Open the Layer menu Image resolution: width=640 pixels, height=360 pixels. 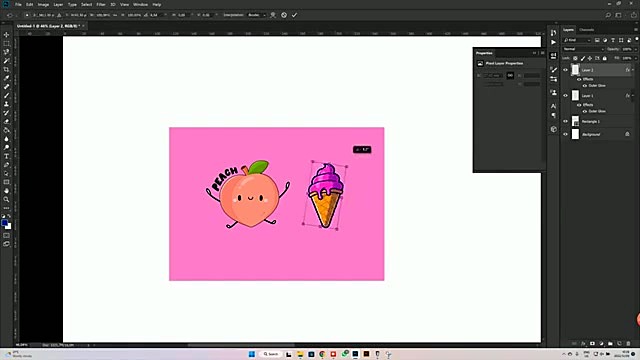(58, 4)
